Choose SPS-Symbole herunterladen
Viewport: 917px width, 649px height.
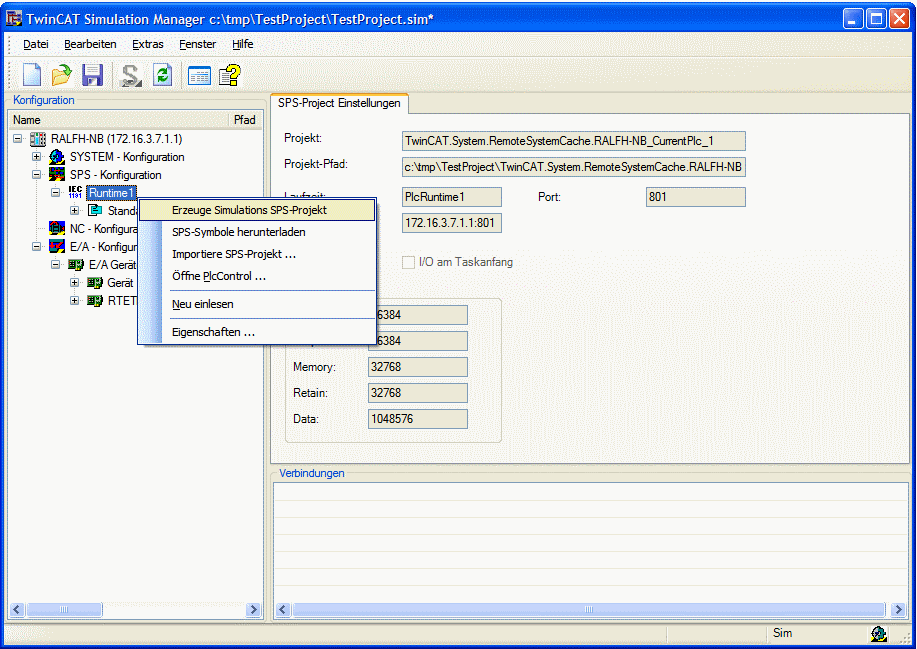pos(257,232)
